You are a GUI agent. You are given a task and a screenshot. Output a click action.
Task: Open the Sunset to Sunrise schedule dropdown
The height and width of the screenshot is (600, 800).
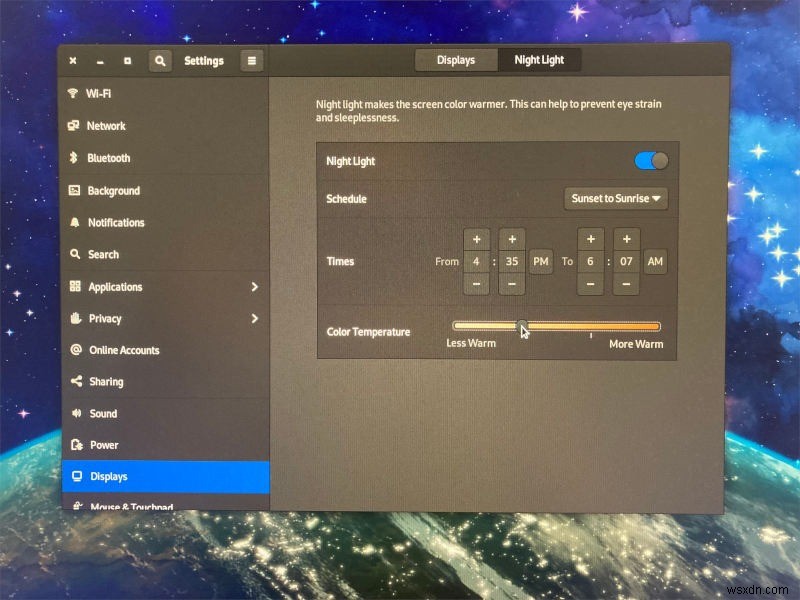pos(615,198)
